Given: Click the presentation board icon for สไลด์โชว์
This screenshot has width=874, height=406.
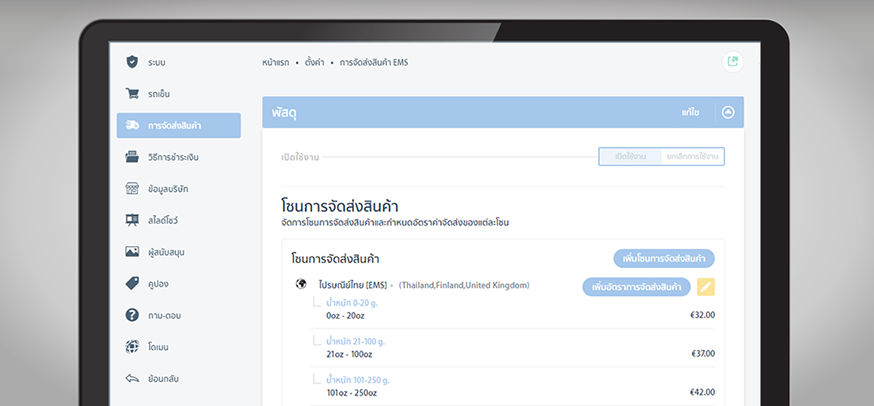Looking at the screenshot, I should 132,220.
